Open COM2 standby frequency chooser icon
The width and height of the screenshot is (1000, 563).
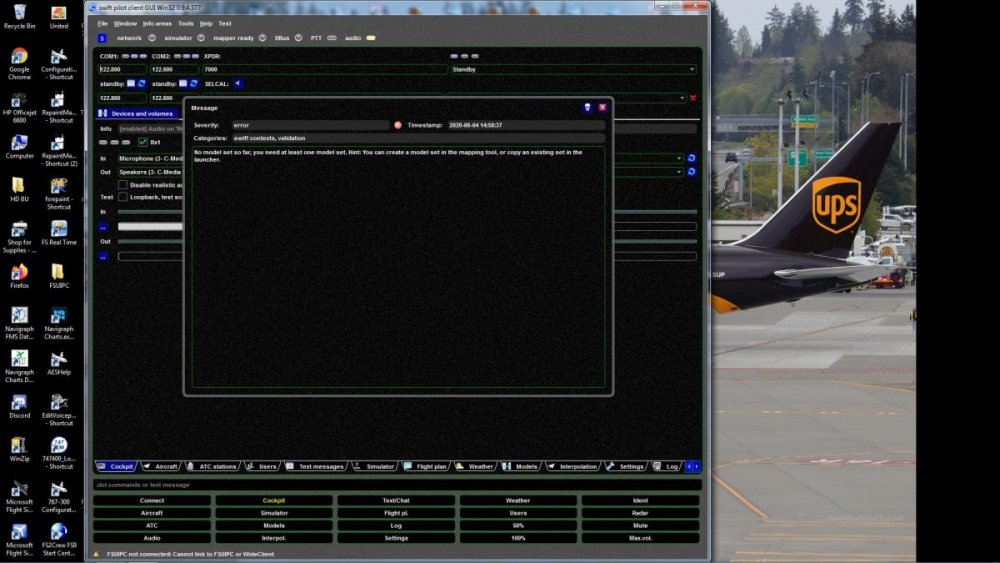183,84
